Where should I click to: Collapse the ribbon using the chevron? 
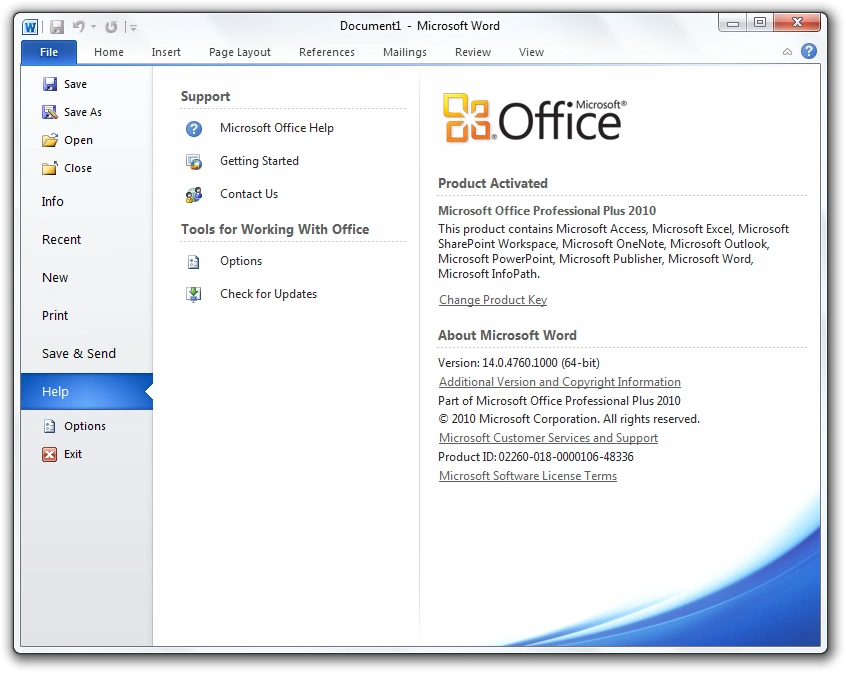point(787,50)
